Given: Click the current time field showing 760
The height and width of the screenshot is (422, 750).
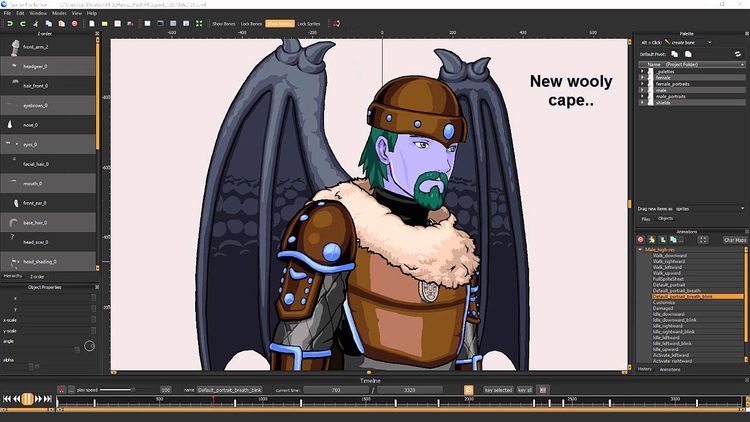Looking at the screenshot, I should click(336, 390).
